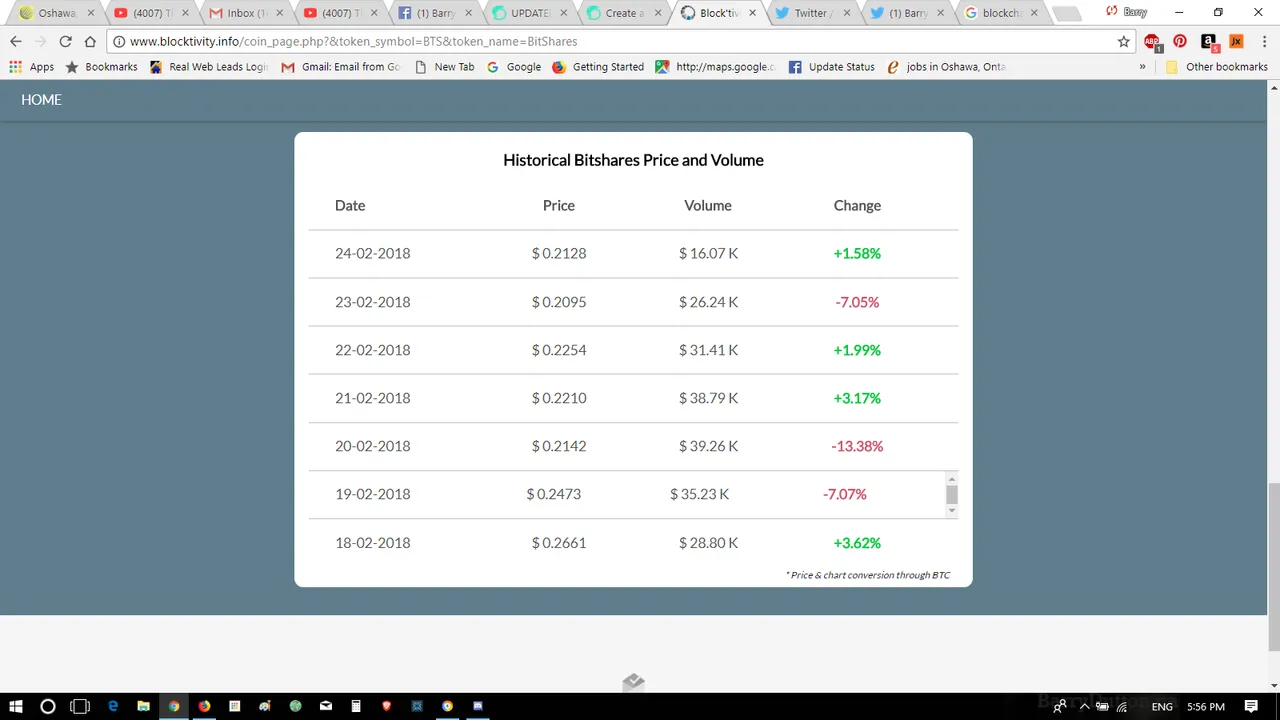Open the browser home page icon
The width and height of the screenshot is (1280, 720).
pos(90,41)
